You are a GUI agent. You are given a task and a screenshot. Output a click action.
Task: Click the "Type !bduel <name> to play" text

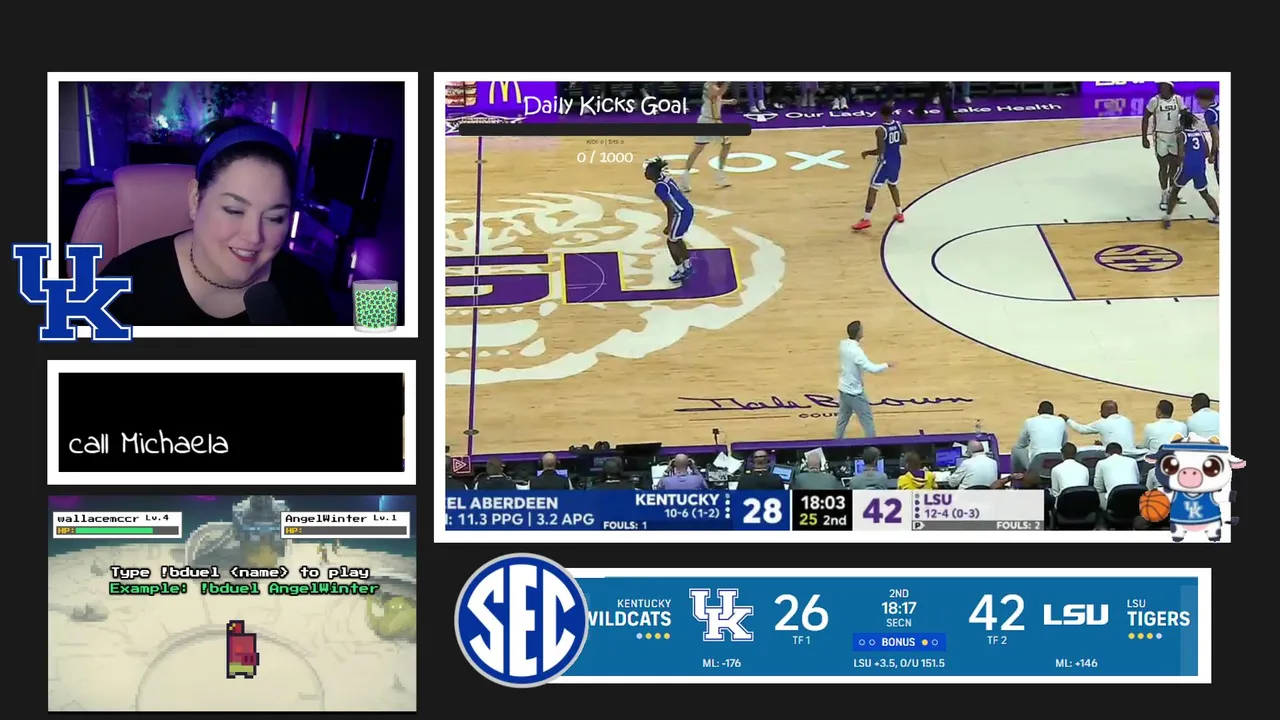(x=240, y=572)
